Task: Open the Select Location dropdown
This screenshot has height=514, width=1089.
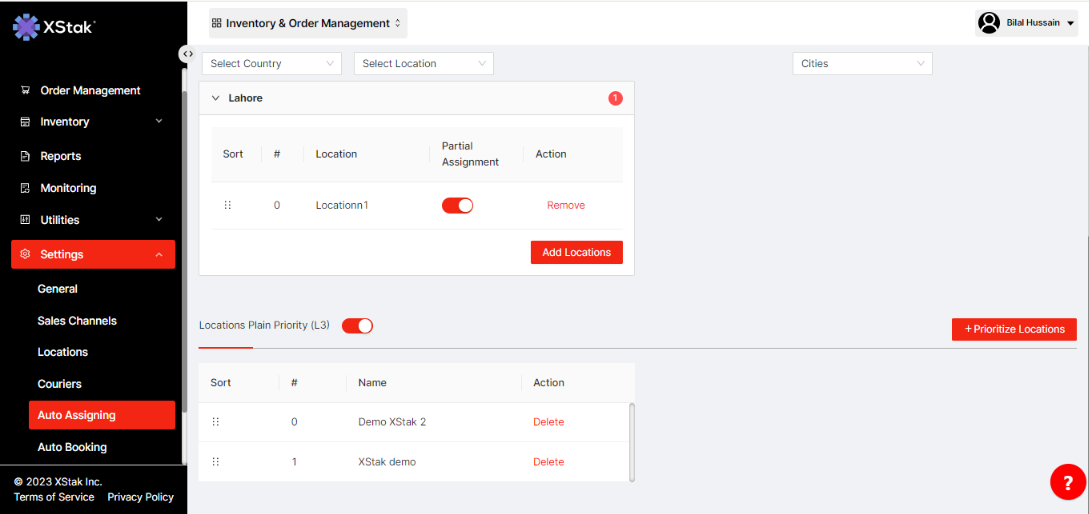Action: tap(424, 64)
